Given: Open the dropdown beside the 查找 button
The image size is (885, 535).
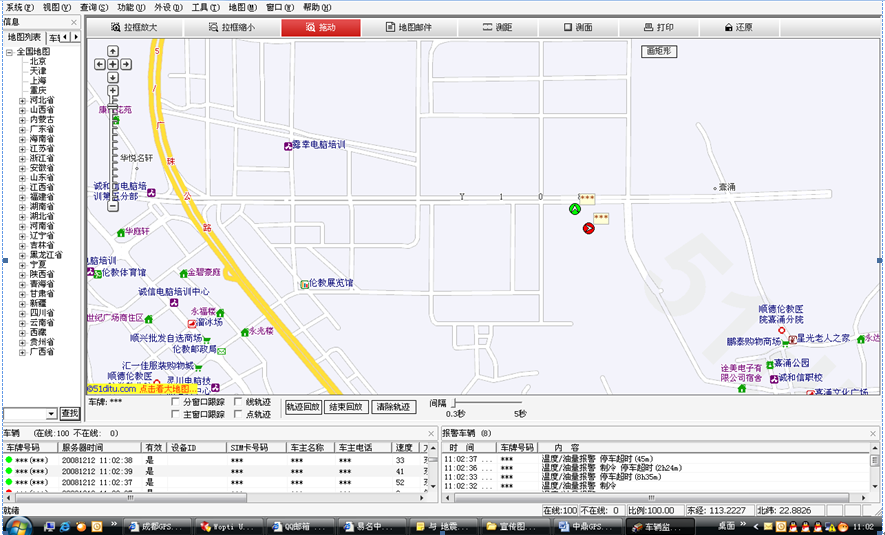Looking at the screenshot, I should click(51, 413).
